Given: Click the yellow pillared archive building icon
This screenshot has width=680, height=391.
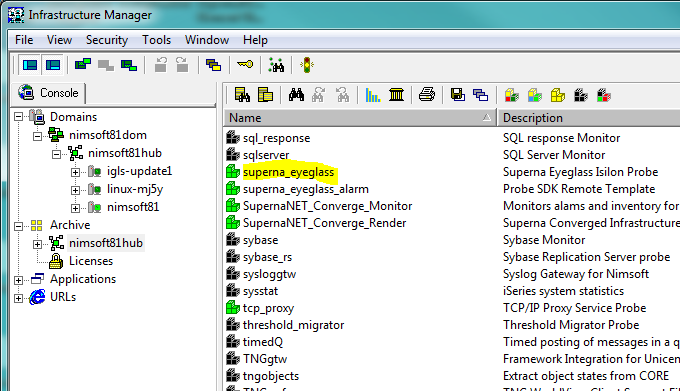Looking at the screenshot, I should pos(396,94).
